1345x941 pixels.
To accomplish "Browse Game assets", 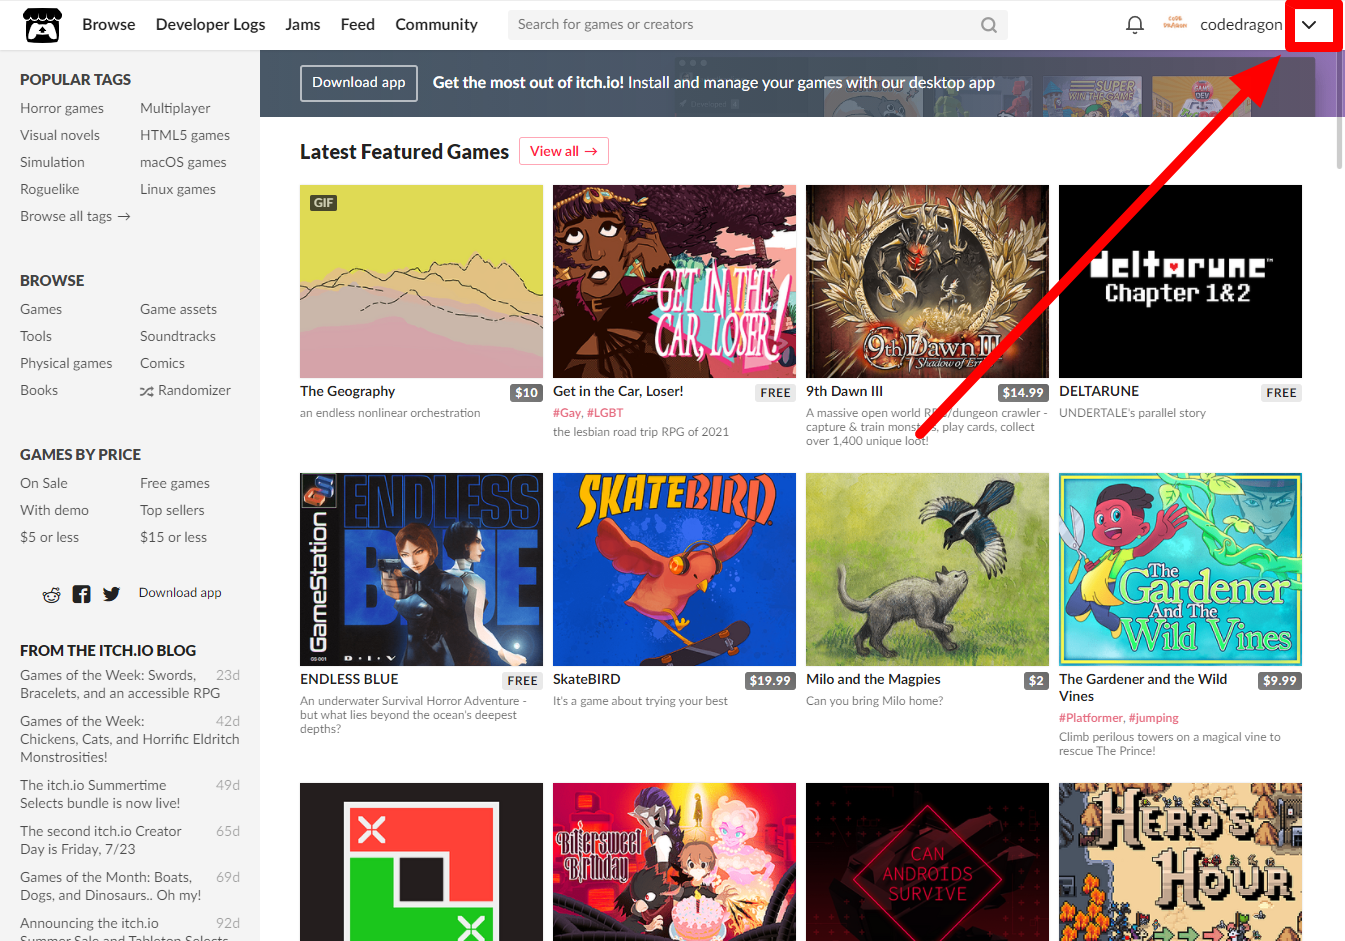I will [x=178, y=309].
